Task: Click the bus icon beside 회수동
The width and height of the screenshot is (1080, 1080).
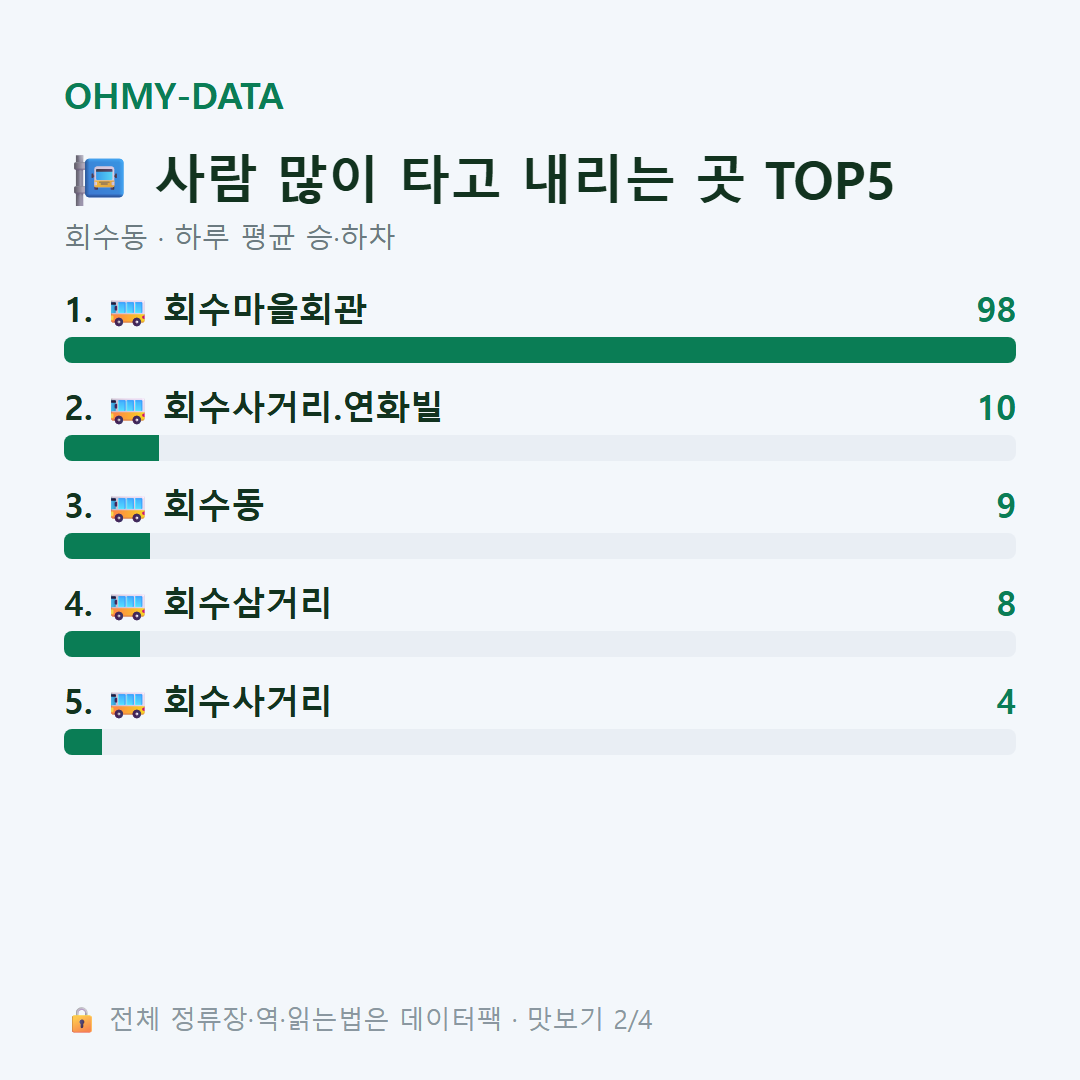Action: click(x=128, y=508)
